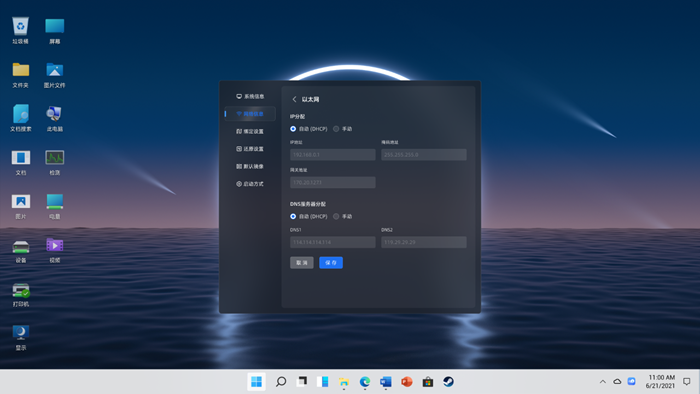Viewport: 700px width, 394px height.
Task: Click the 保存 save button
Action: (x=331, y=262)
